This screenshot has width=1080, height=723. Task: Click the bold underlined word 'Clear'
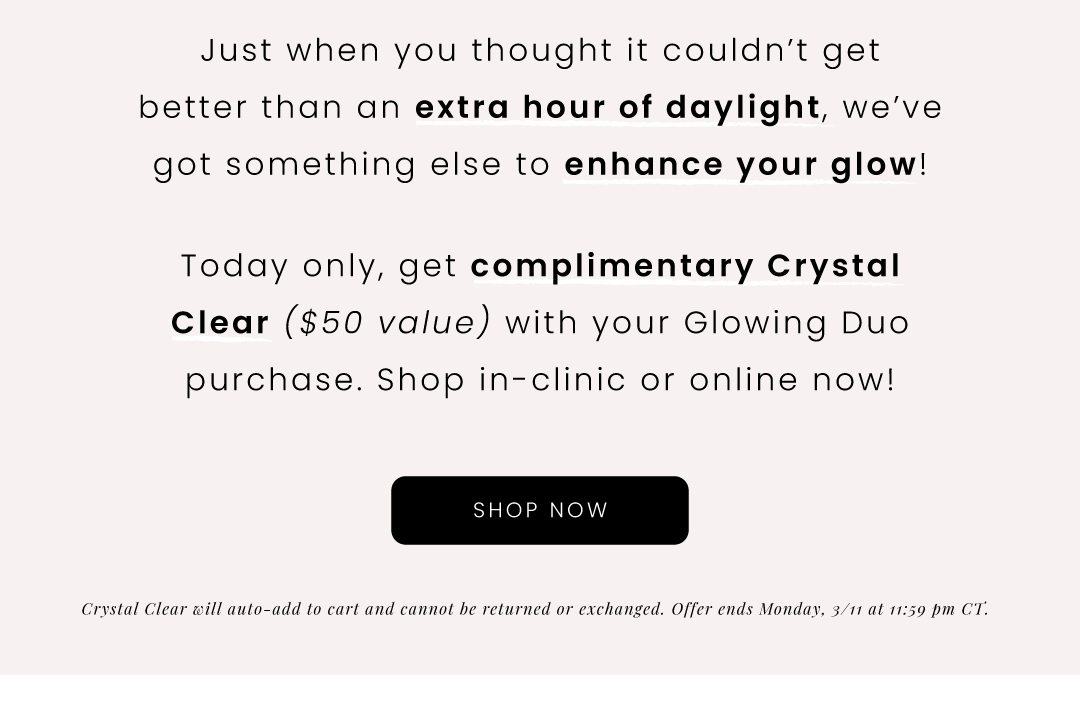click(220, 323)
